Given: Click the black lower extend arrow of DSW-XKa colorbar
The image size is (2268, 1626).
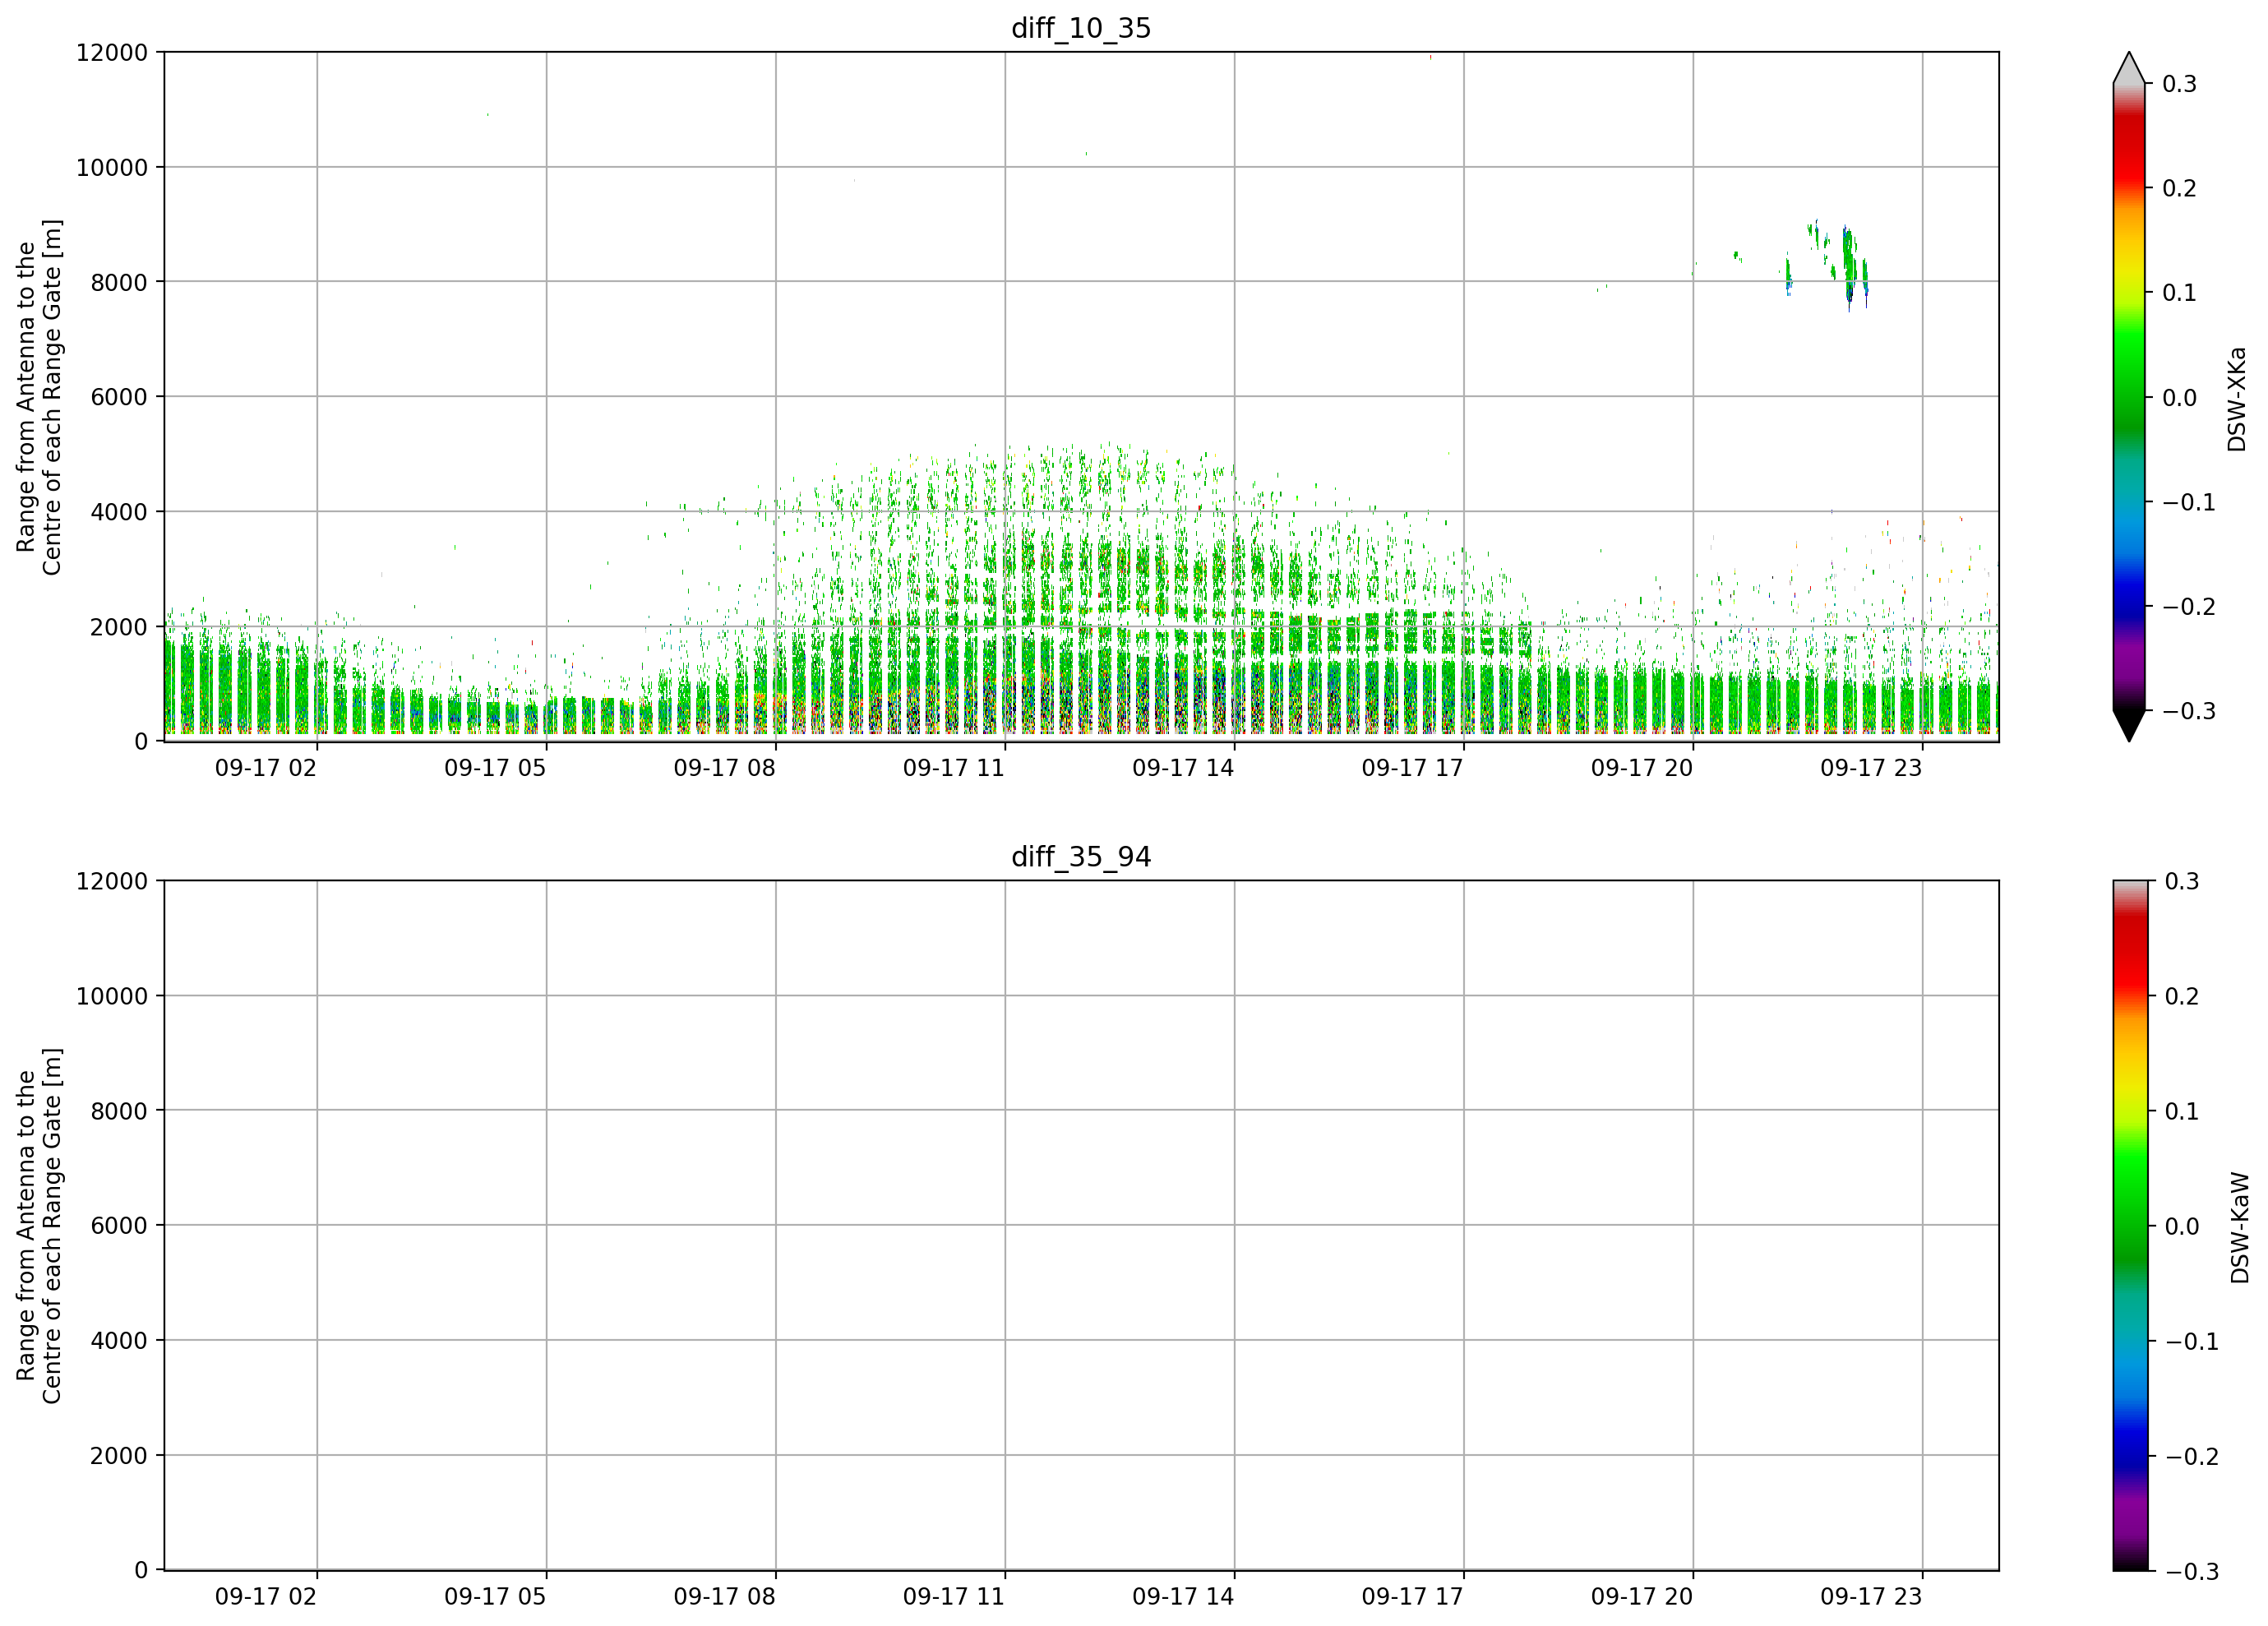Looking at the screenshot, I should click(x=2129, y=726).
